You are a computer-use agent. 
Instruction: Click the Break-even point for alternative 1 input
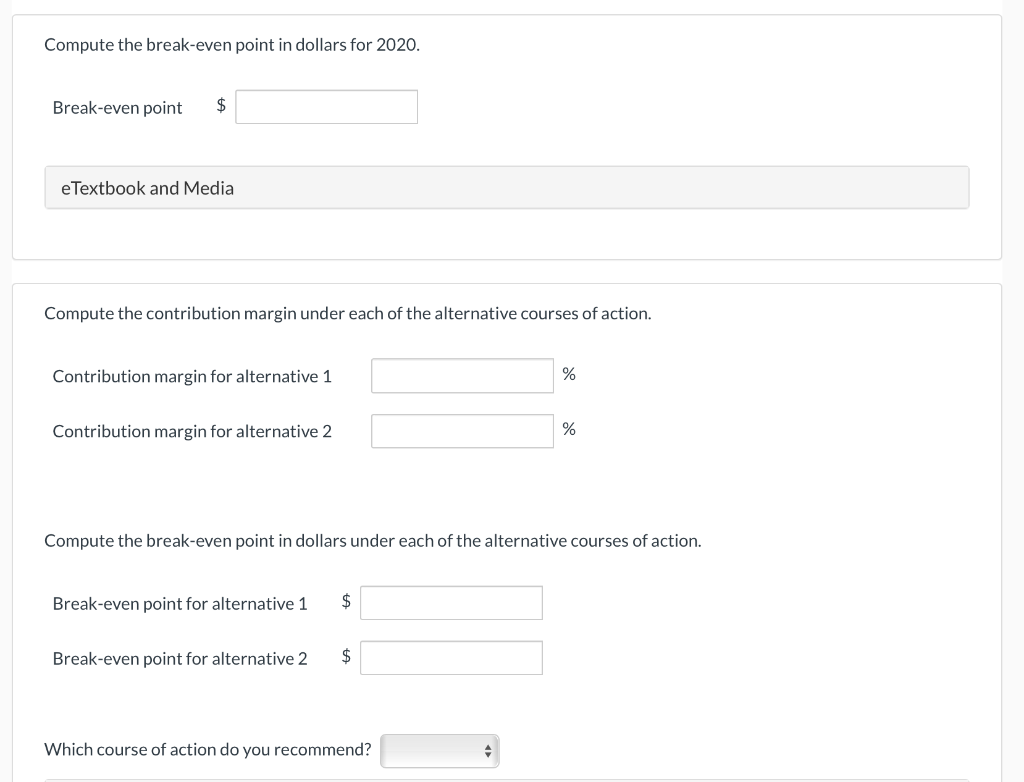451,603
